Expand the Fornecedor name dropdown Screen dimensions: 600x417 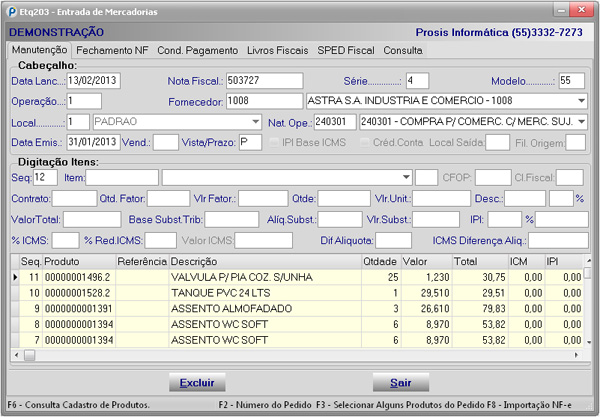tap(581, 101)
